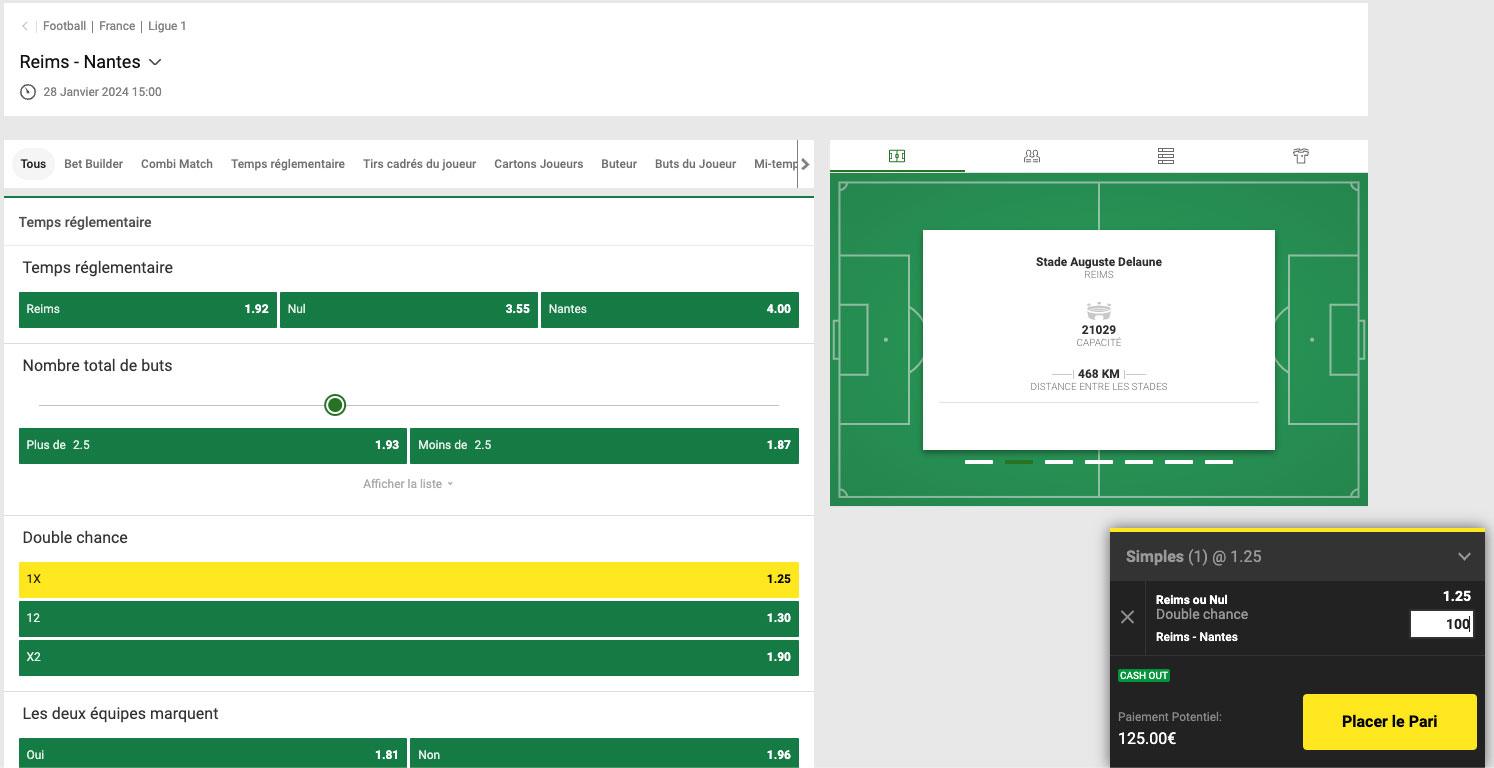The image size is (1494, 768).
Task: Open the standings table icon tab
Action: 1166,156
